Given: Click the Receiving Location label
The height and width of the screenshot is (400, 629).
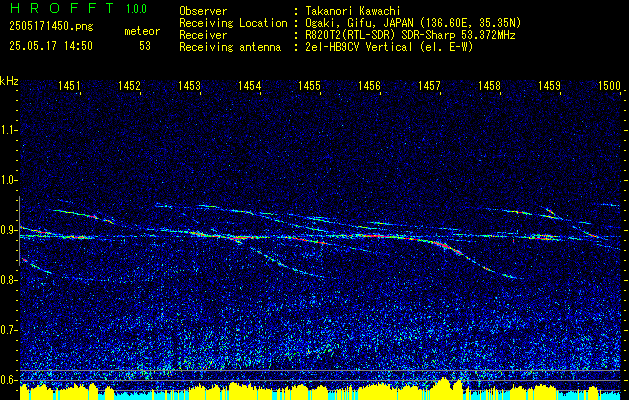Looking at the screenshot, I should pyautogui.click(x=233, y=23).
